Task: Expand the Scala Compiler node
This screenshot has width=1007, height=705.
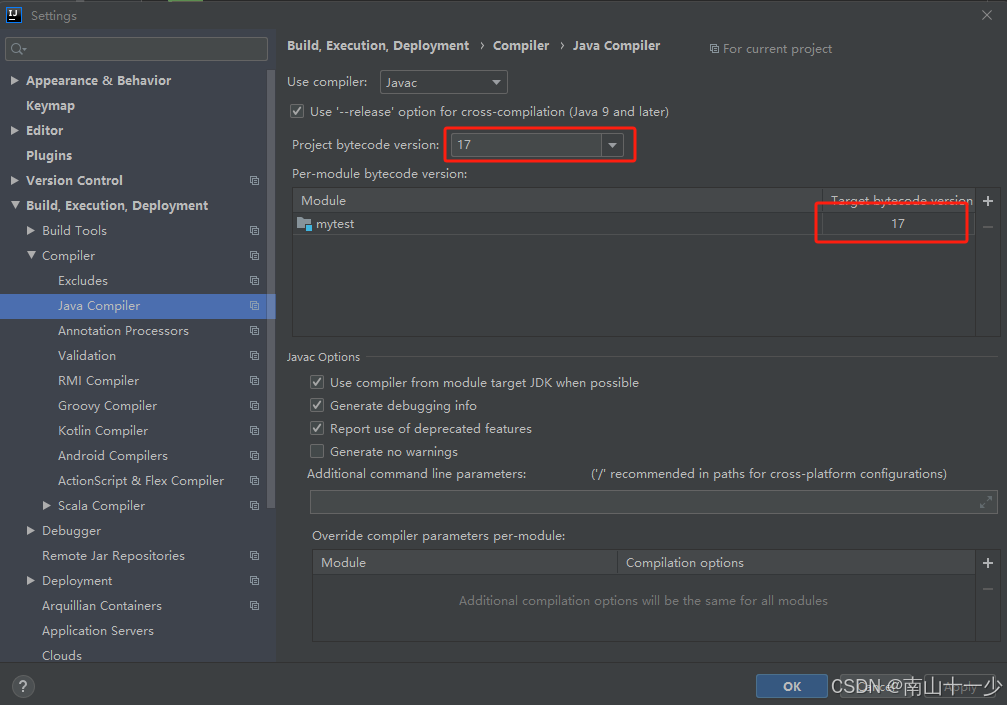Action: [47, 506]
